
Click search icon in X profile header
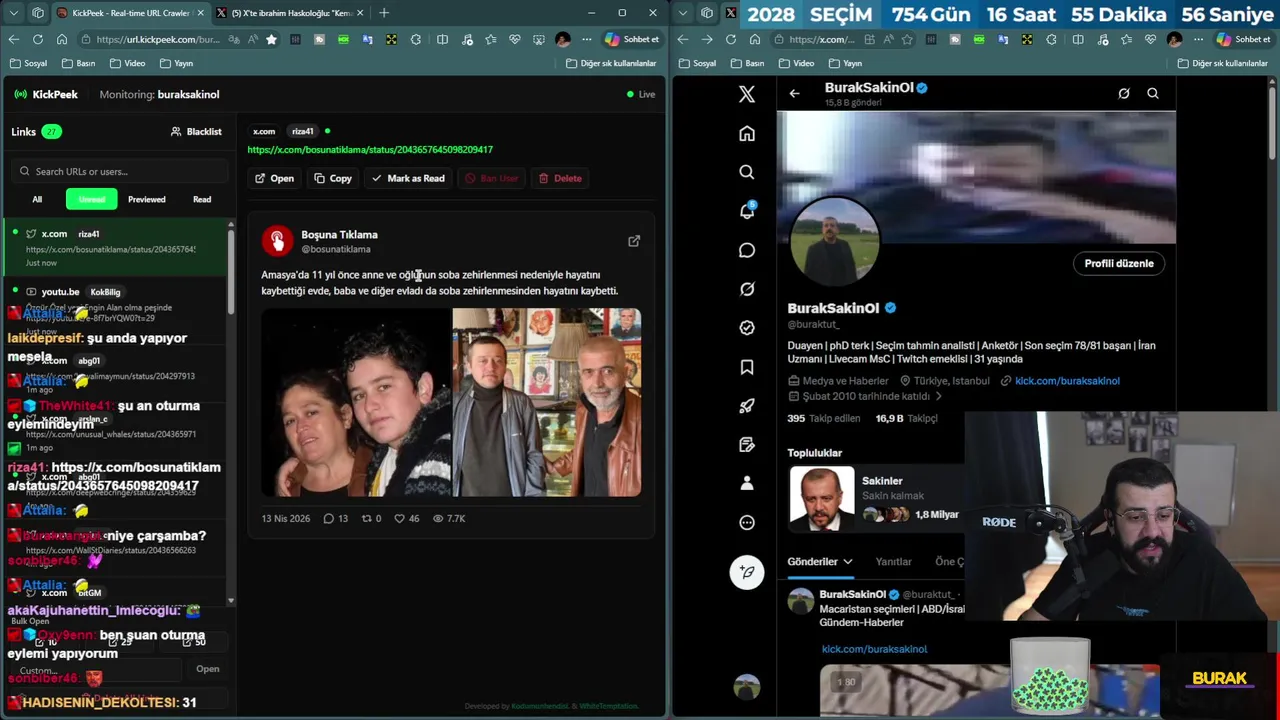pyautogui.click(x=1153, y=93)
